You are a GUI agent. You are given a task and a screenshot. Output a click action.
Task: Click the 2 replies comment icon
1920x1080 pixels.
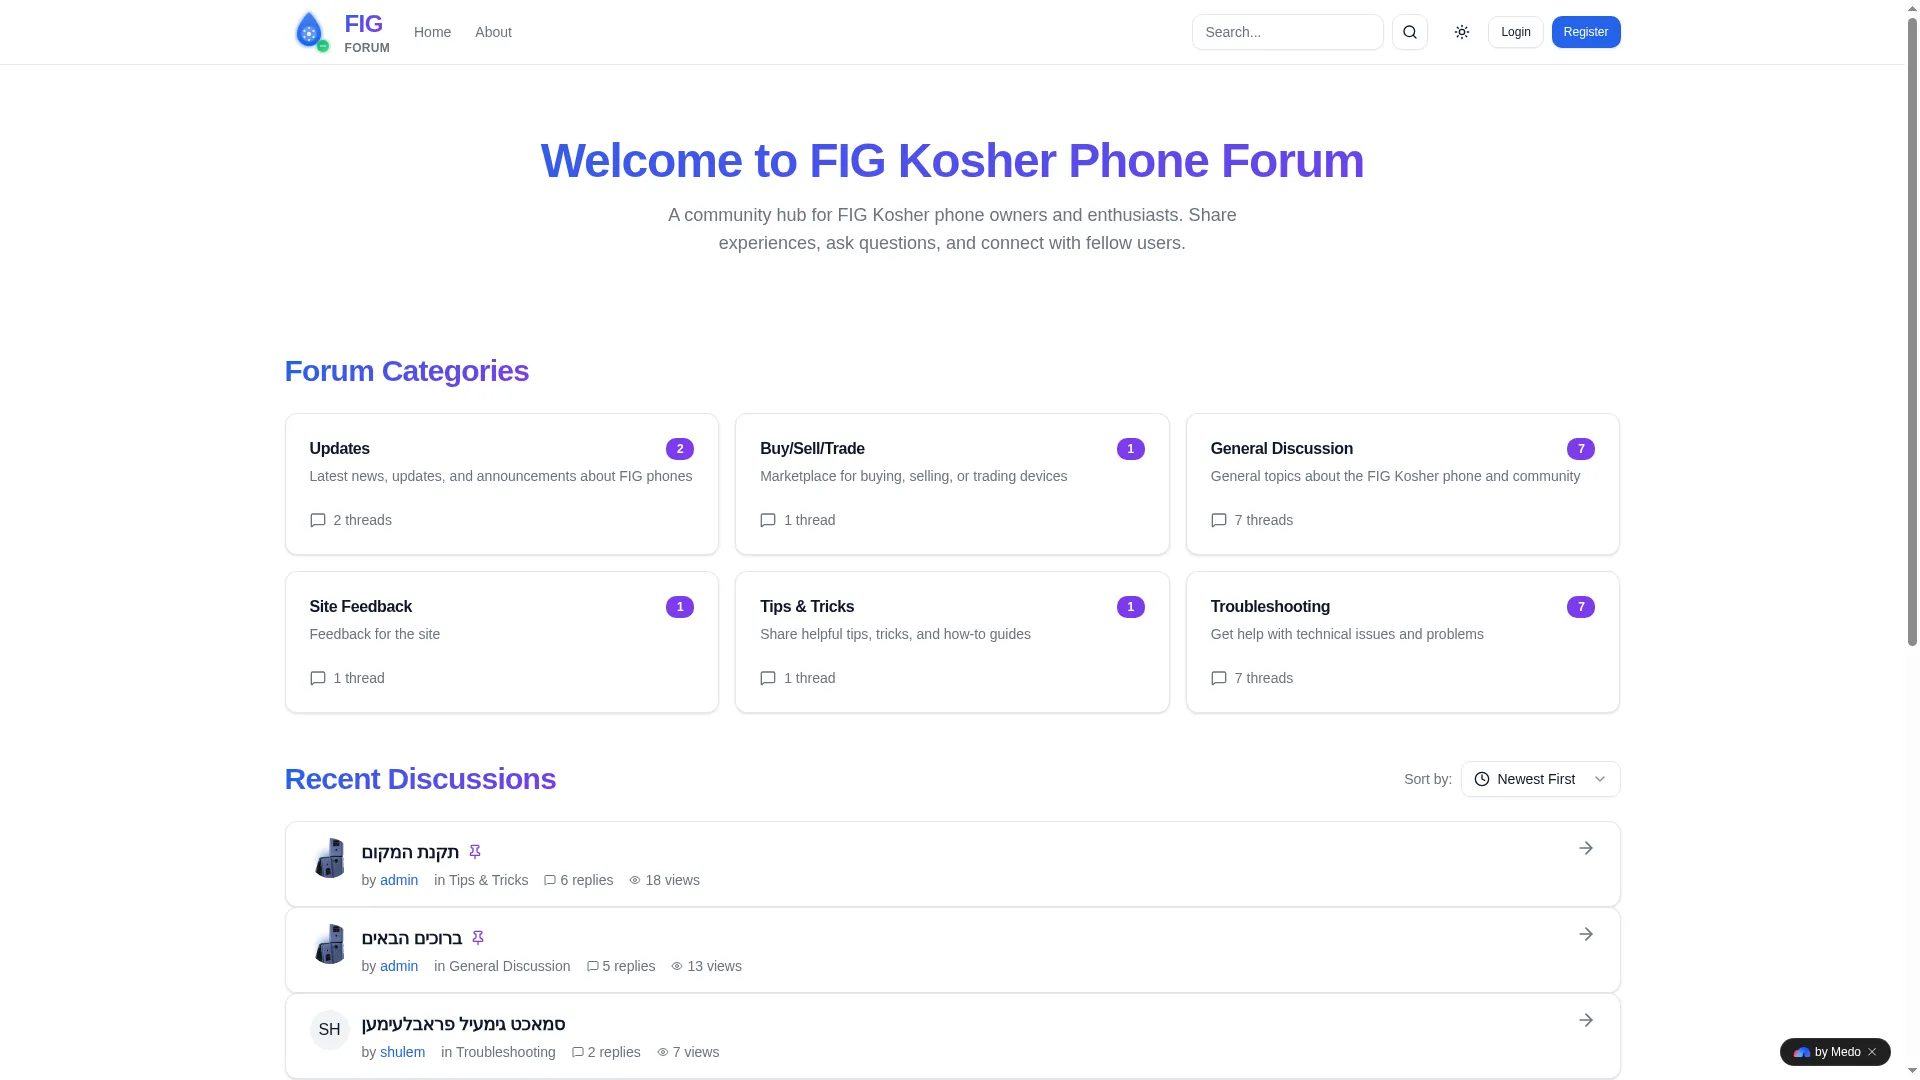578,1052
